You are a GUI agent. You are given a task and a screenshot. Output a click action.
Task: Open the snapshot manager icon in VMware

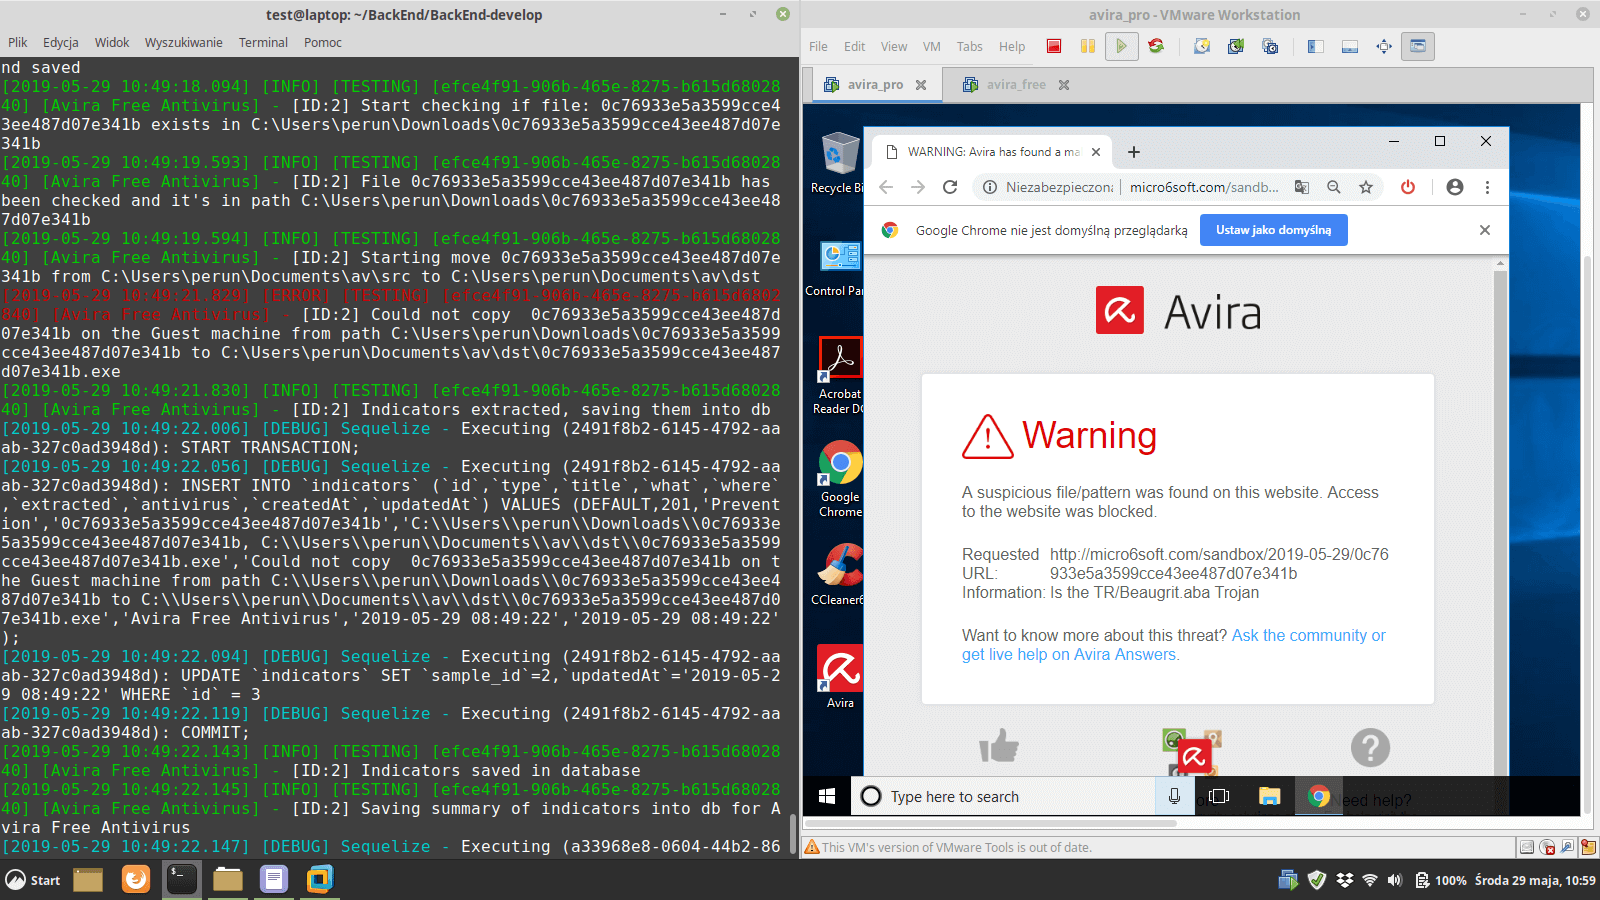click(1270, 46)
